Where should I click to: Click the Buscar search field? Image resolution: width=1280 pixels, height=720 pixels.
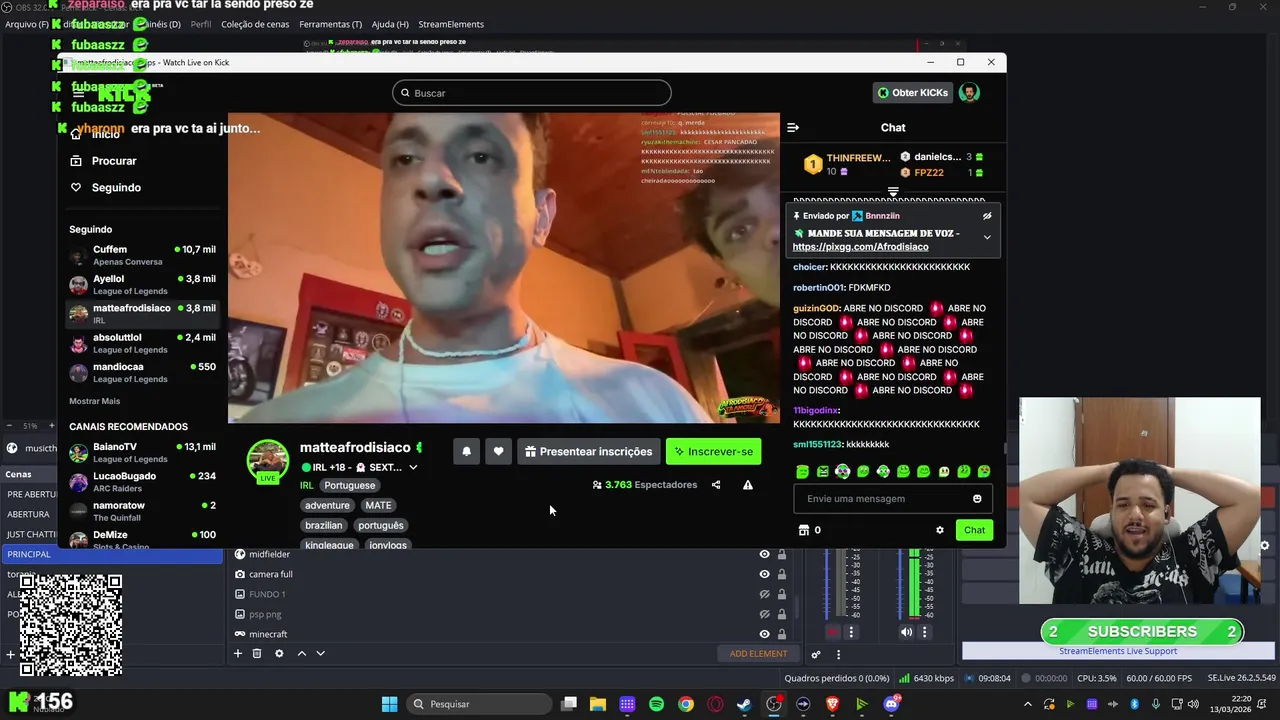click(532, 93)
